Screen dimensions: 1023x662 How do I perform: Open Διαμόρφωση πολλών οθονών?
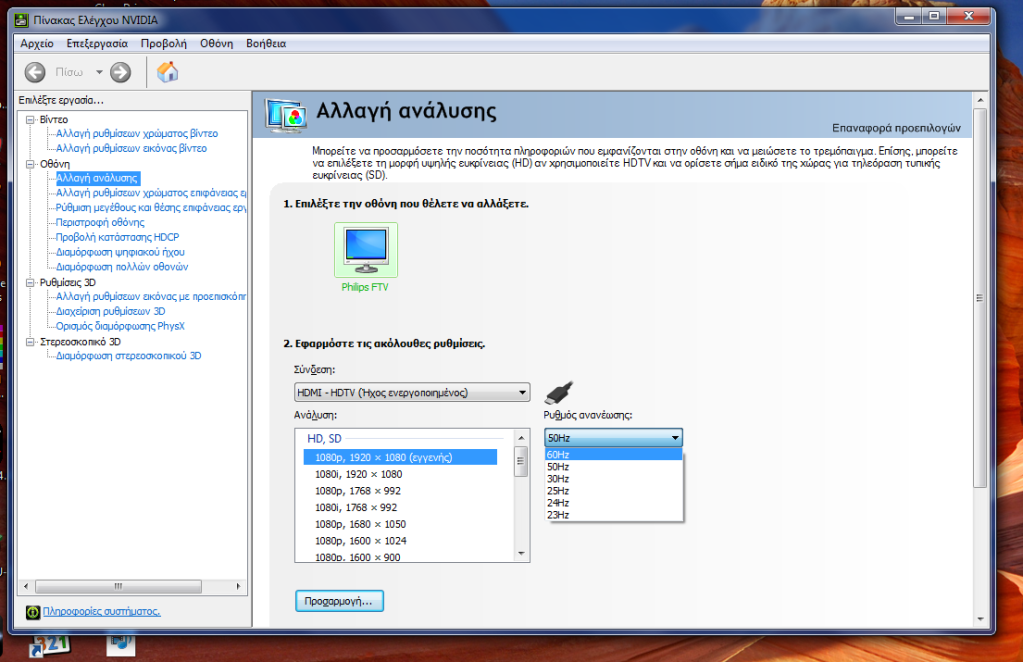coord(122,267)
